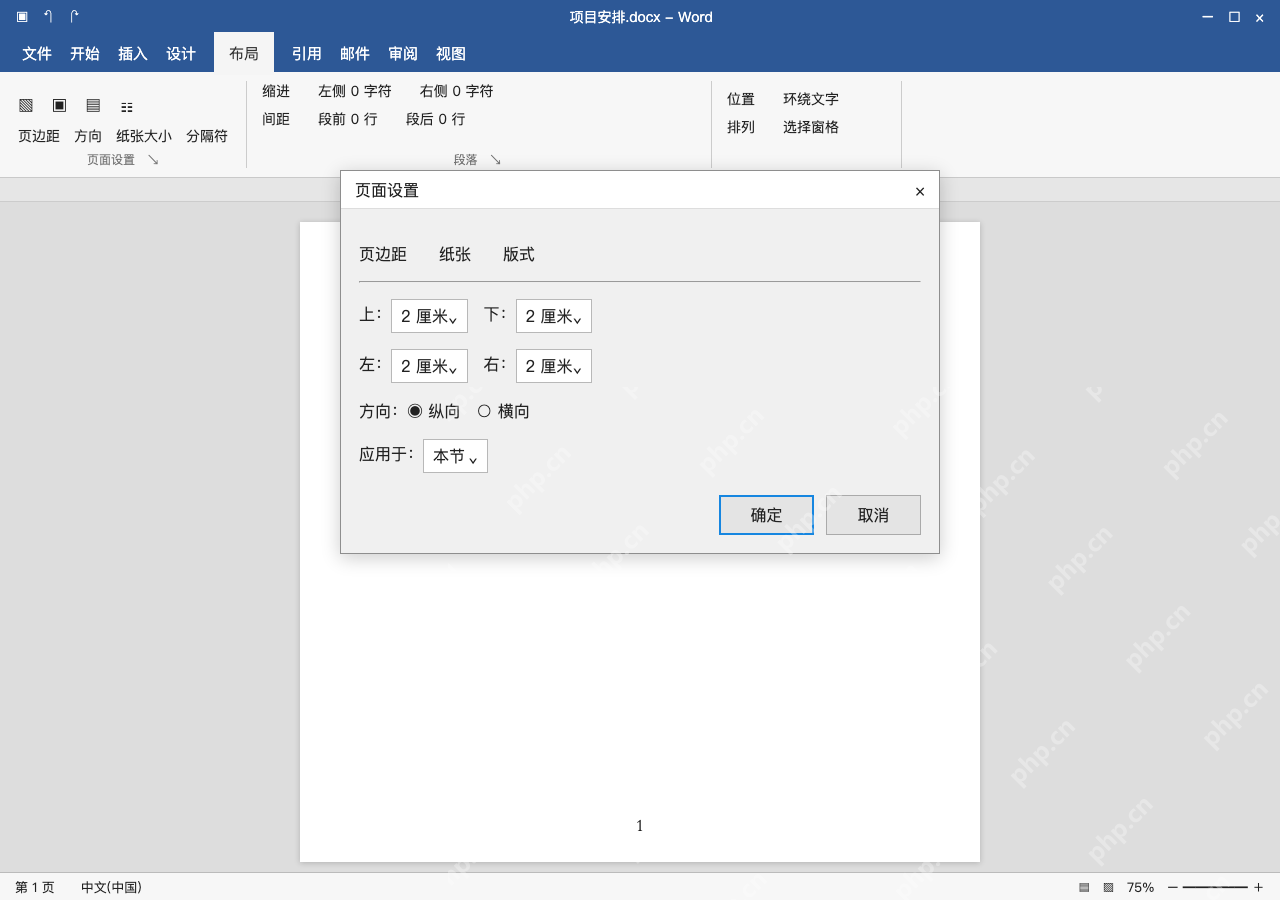Select the 布局 ribbon tab
The height and width of the screenshot is (900, 1280).
tap(244, 54)
